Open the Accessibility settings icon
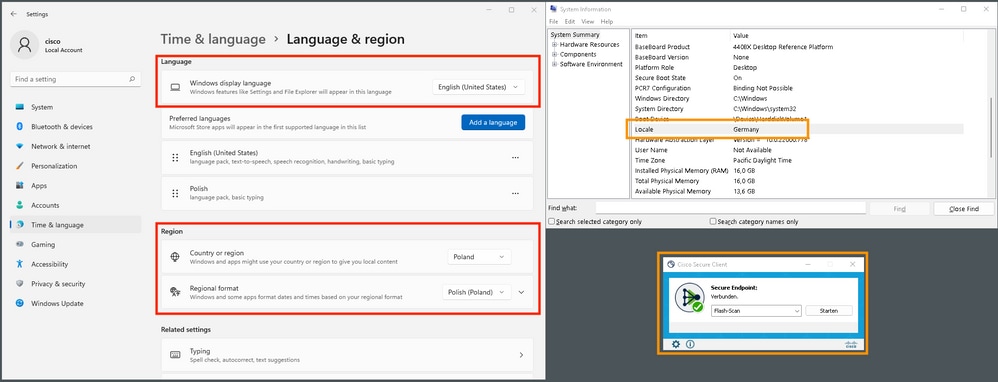The height and width of the screenshot is (382, 998). point(20,264)
